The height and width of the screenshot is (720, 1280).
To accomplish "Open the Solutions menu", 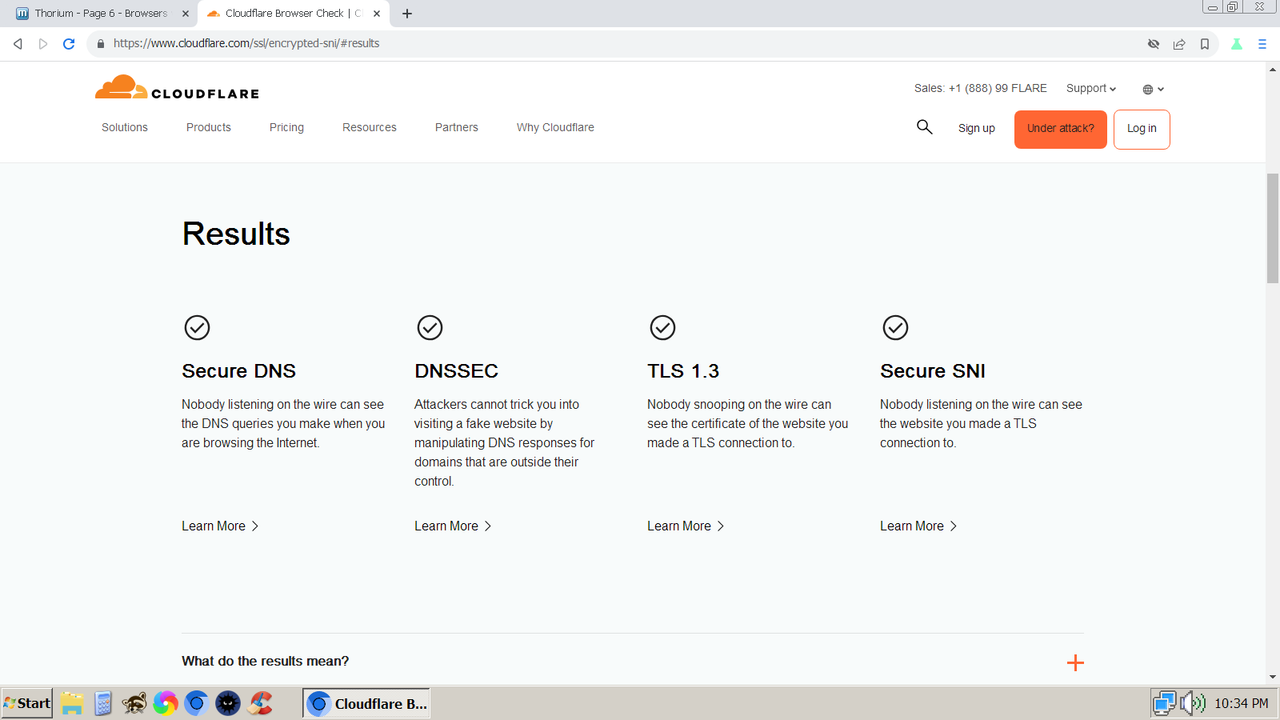I will tap(125, 127).
